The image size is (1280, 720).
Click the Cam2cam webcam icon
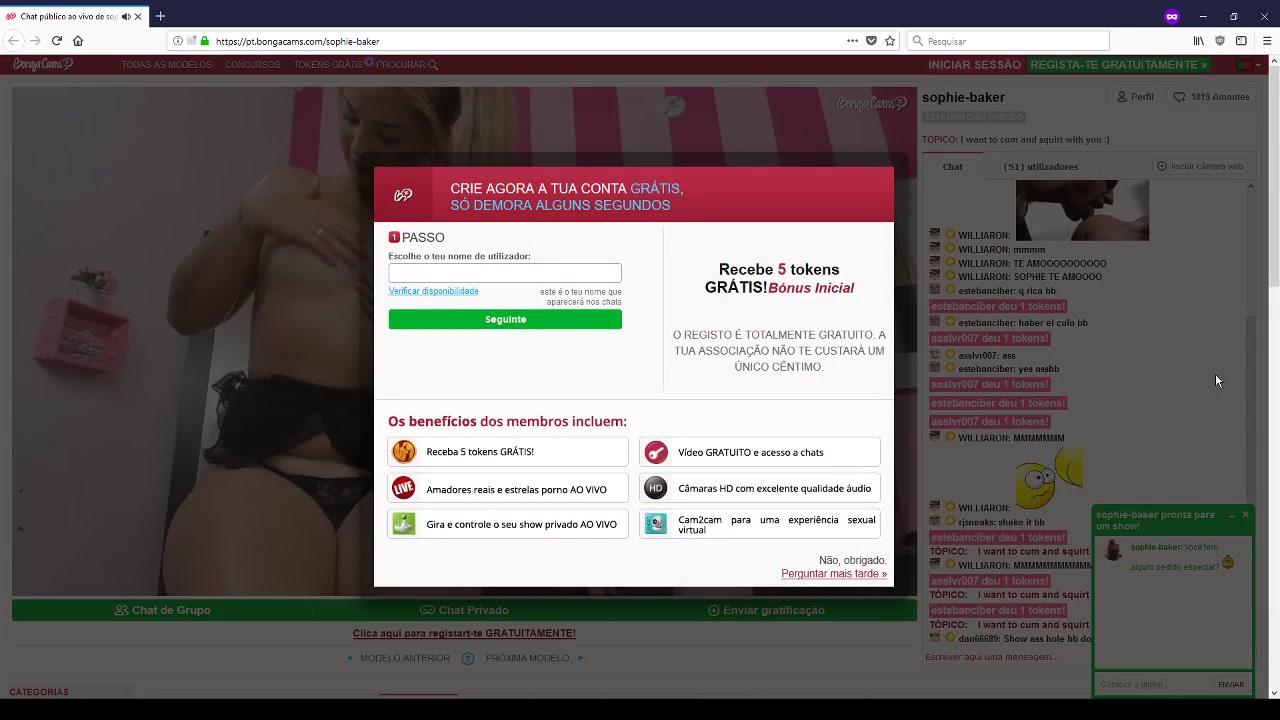tap(655, 524)
